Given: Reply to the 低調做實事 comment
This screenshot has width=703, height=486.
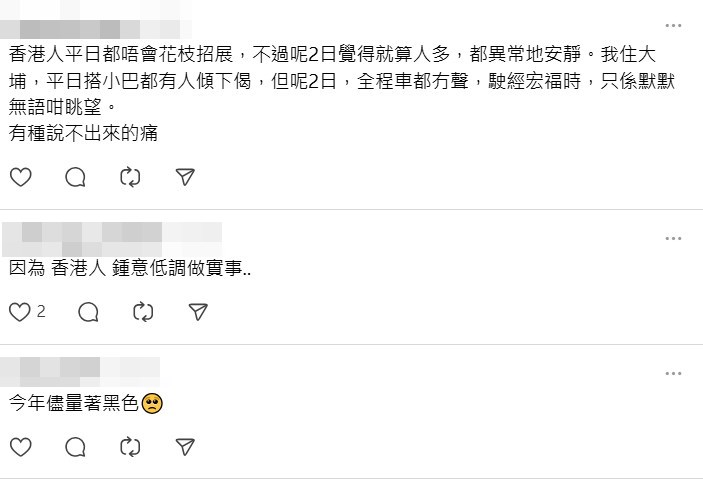Looking at the screenshot, I should pos(88,312).
